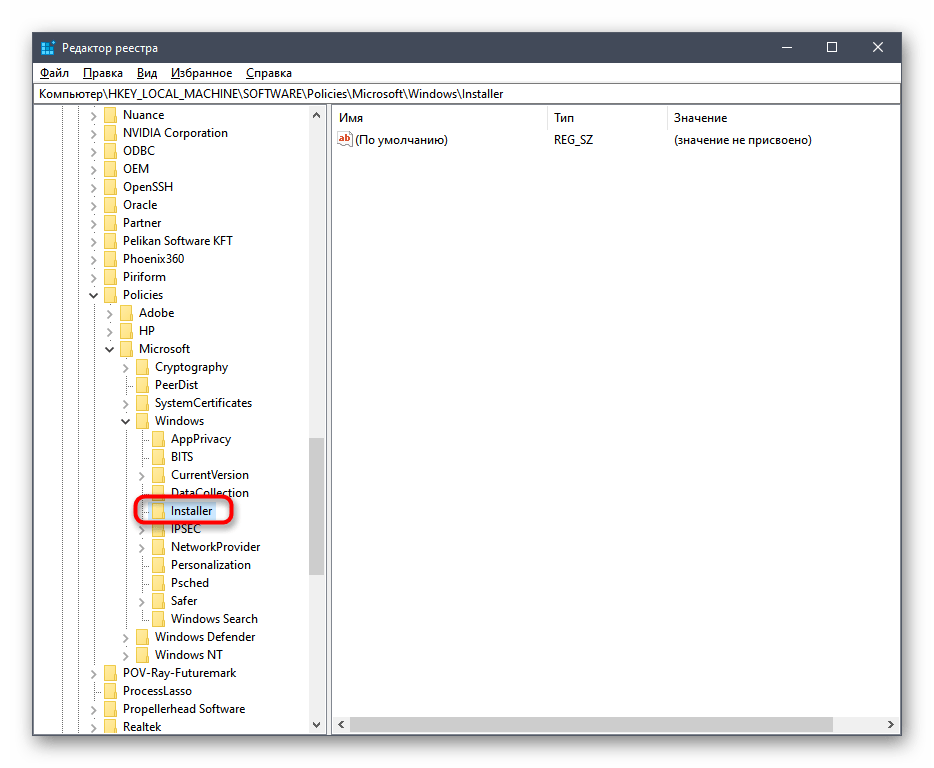The width and height of the screenshot is (934, 768).
Task: Click the Phoenix360 folder icon
Action: coord(110,259)
